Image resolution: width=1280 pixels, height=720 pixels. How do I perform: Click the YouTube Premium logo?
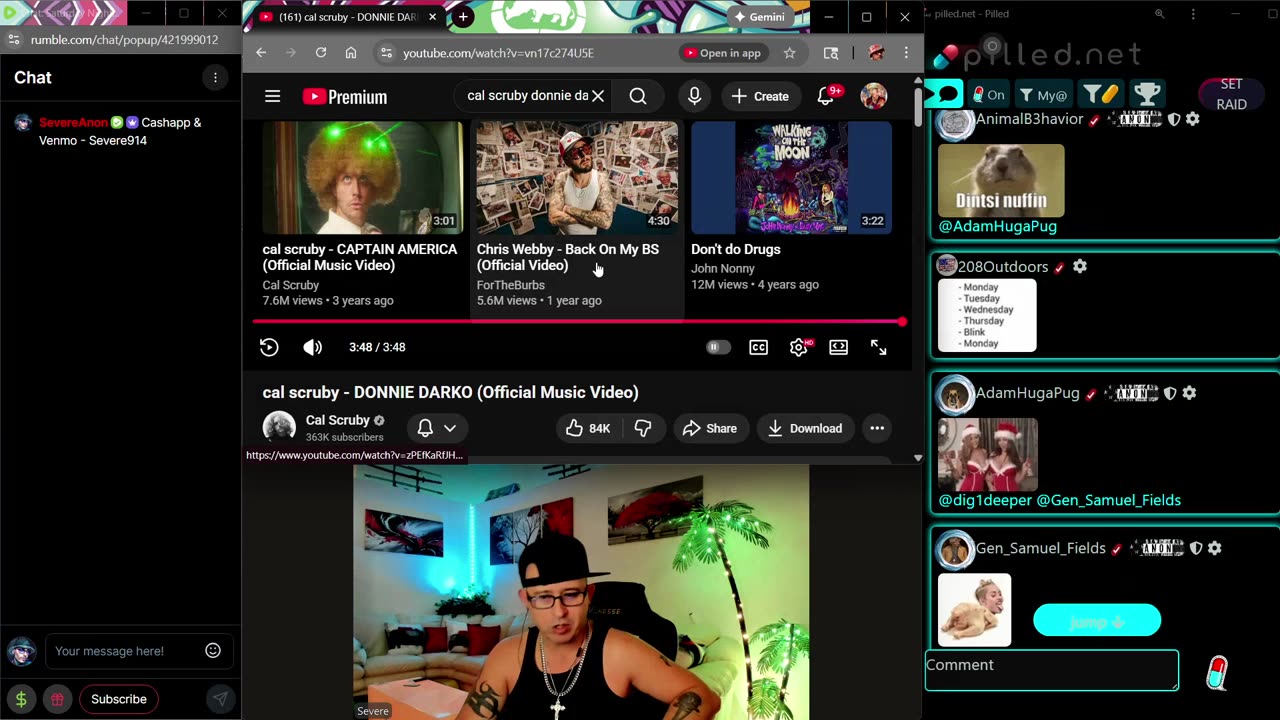[345, 97]
